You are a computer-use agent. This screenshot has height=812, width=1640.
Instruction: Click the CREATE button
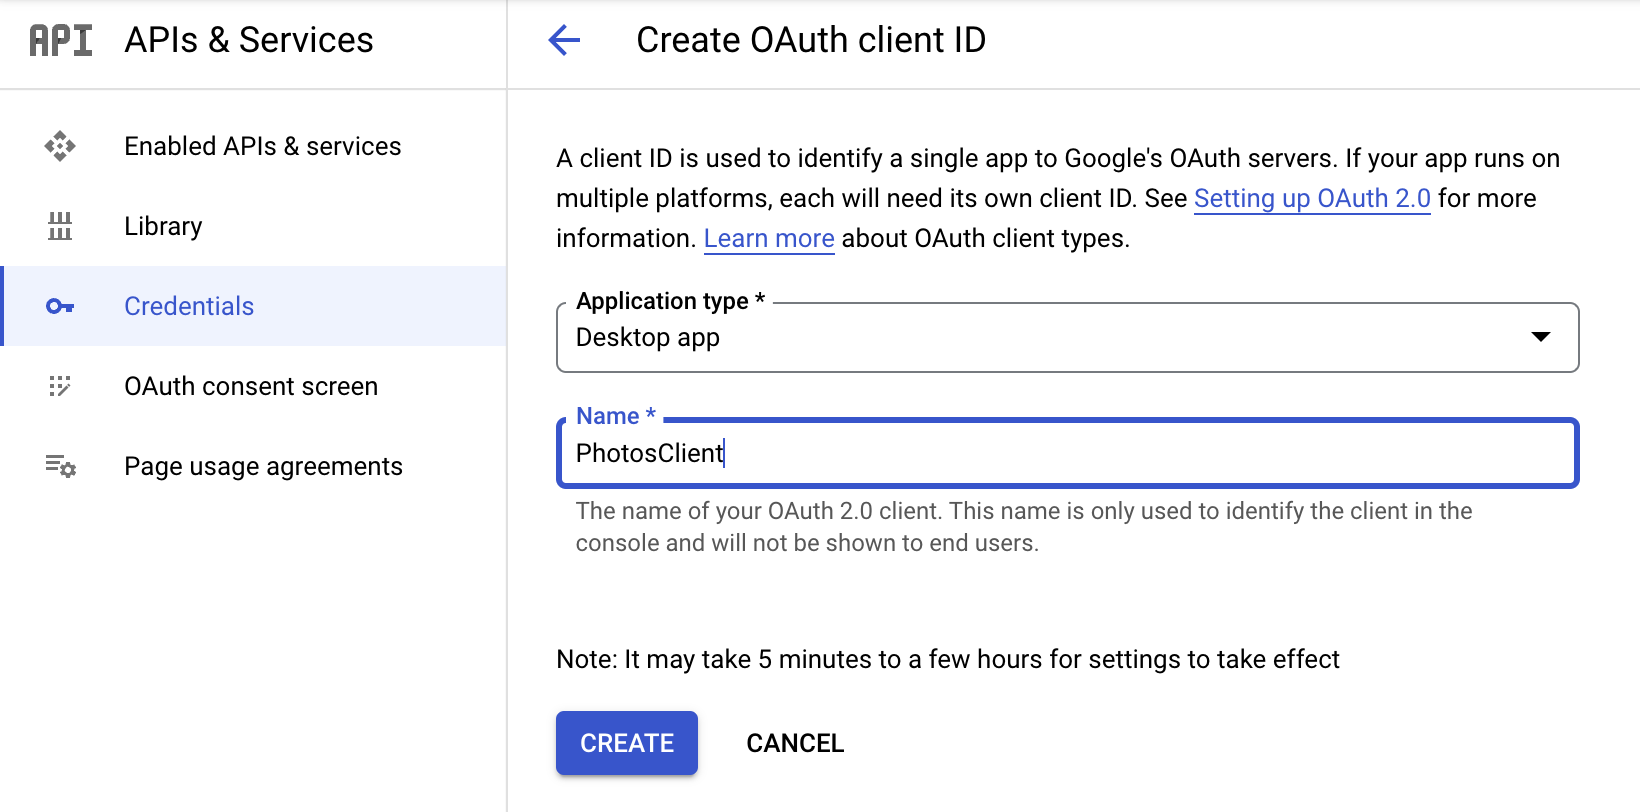pos(627,743)
